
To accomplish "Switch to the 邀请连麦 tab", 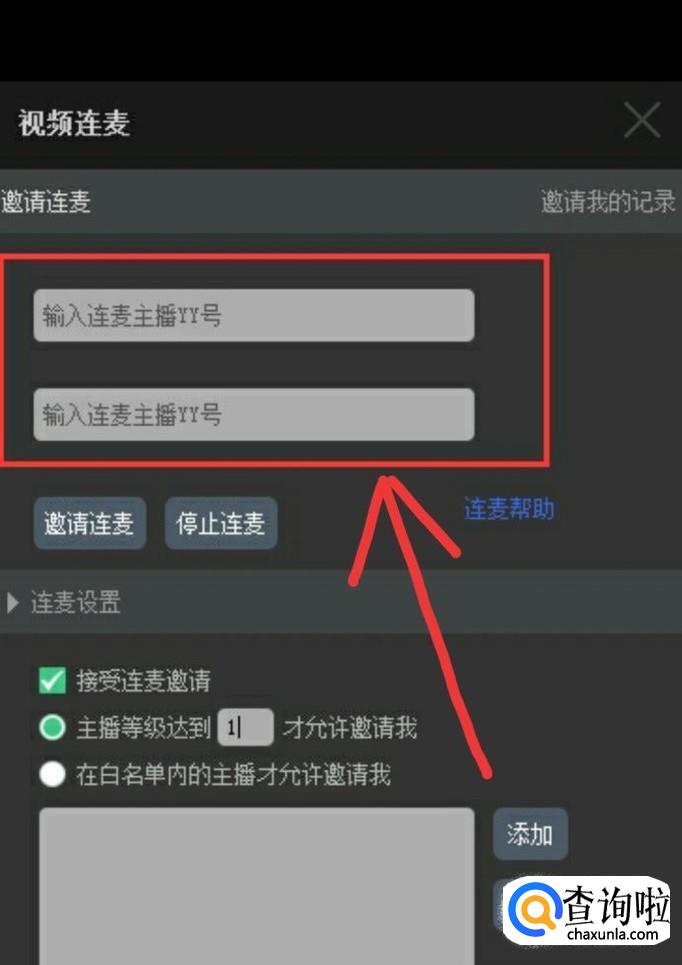I will pyautogui.click(x=46, y=202).
